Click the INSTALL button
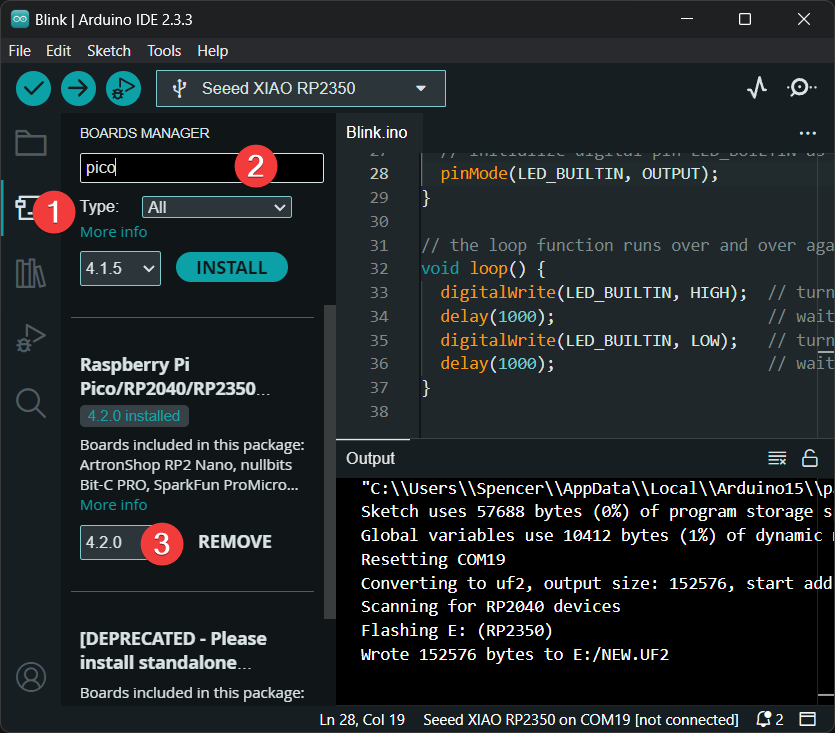The width and height of the screenshot is (835, 733). [x=232, y=267]
